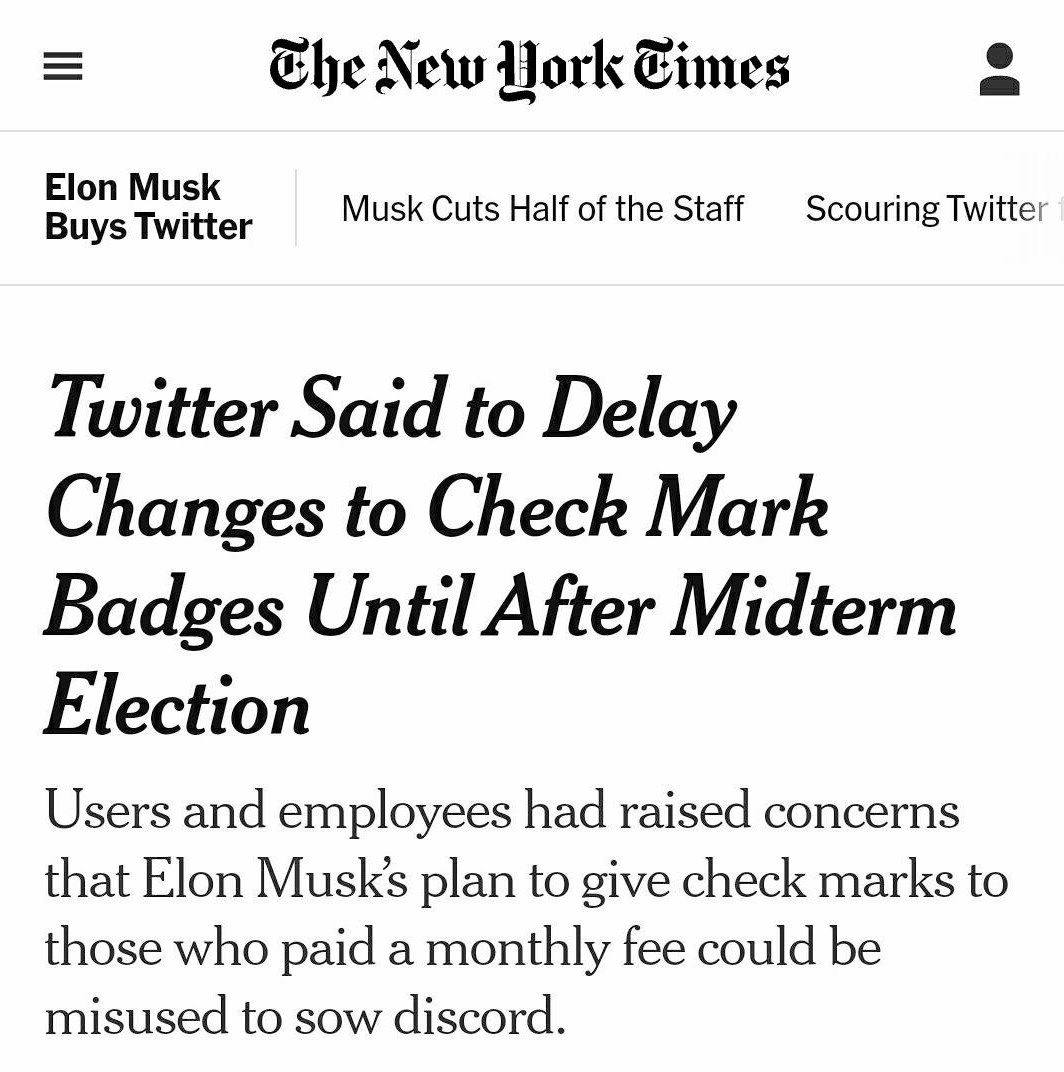This screenshot has width=1064, height=1072.
Task: Select the word "Midterm" in the headline
Action: [x=813, y=609]
